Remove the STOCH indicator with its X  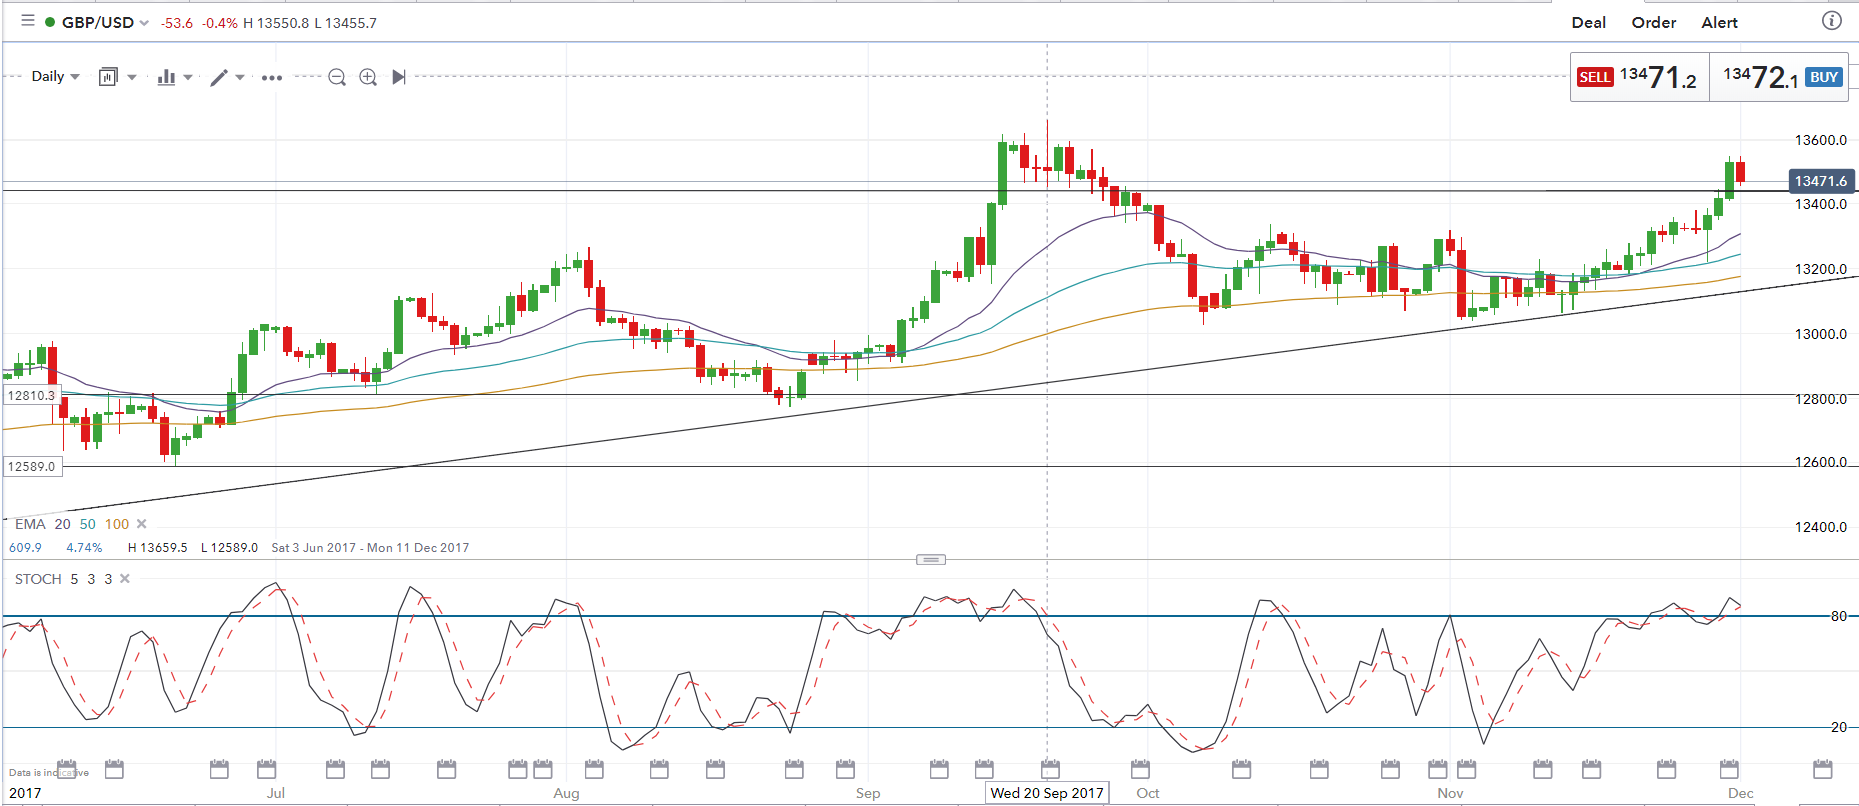click(125, 579)
